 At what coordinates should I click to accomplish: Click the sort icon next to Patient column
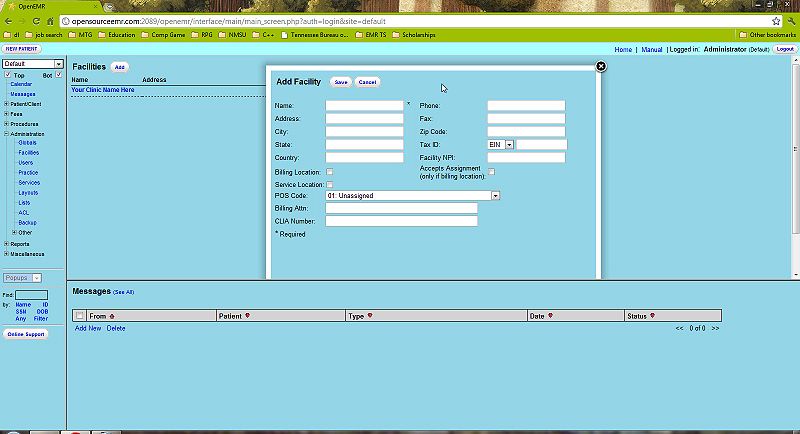[x=247, y=316]
